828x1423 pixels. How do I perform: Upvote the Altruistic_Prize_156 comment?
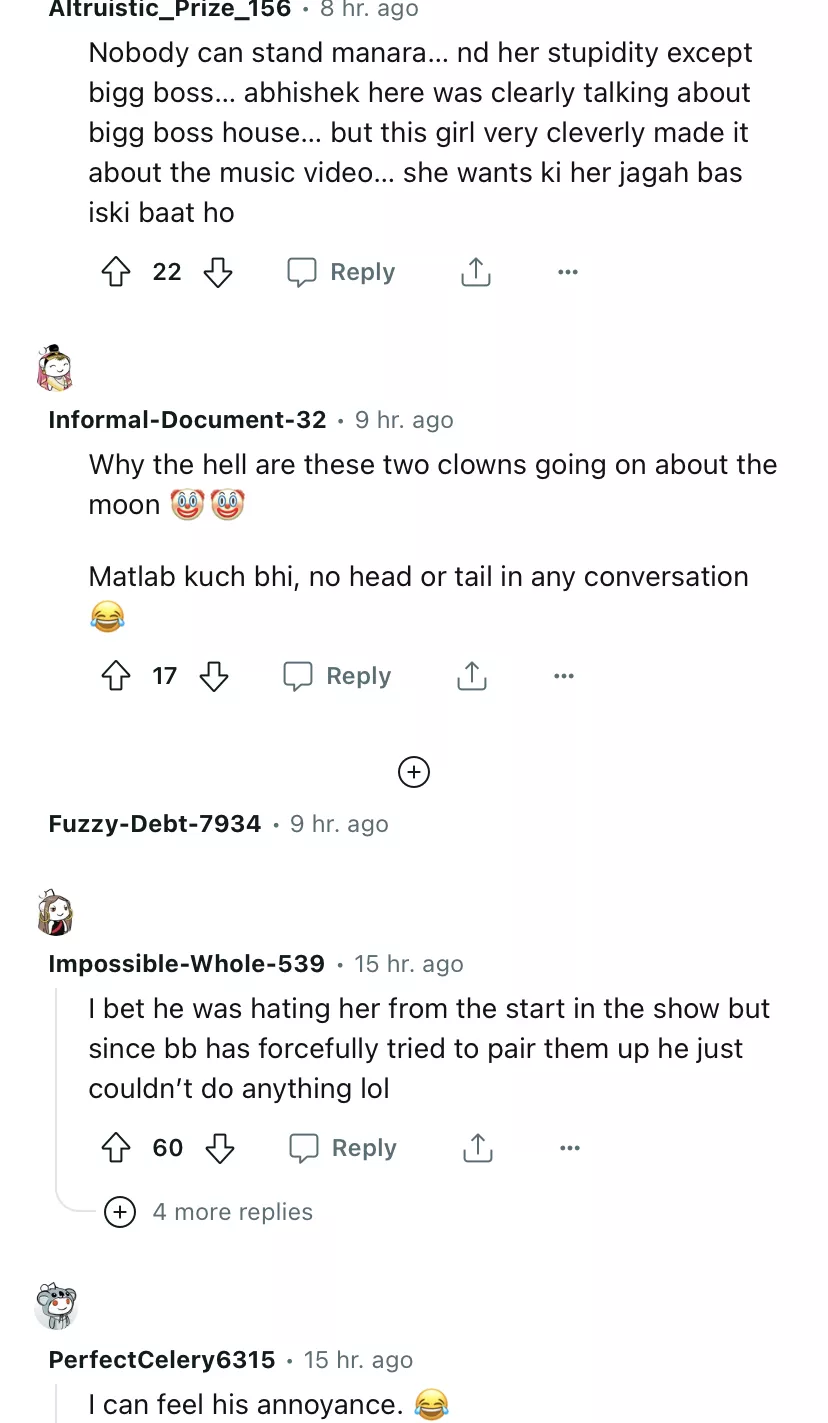[x=117, y=272]
